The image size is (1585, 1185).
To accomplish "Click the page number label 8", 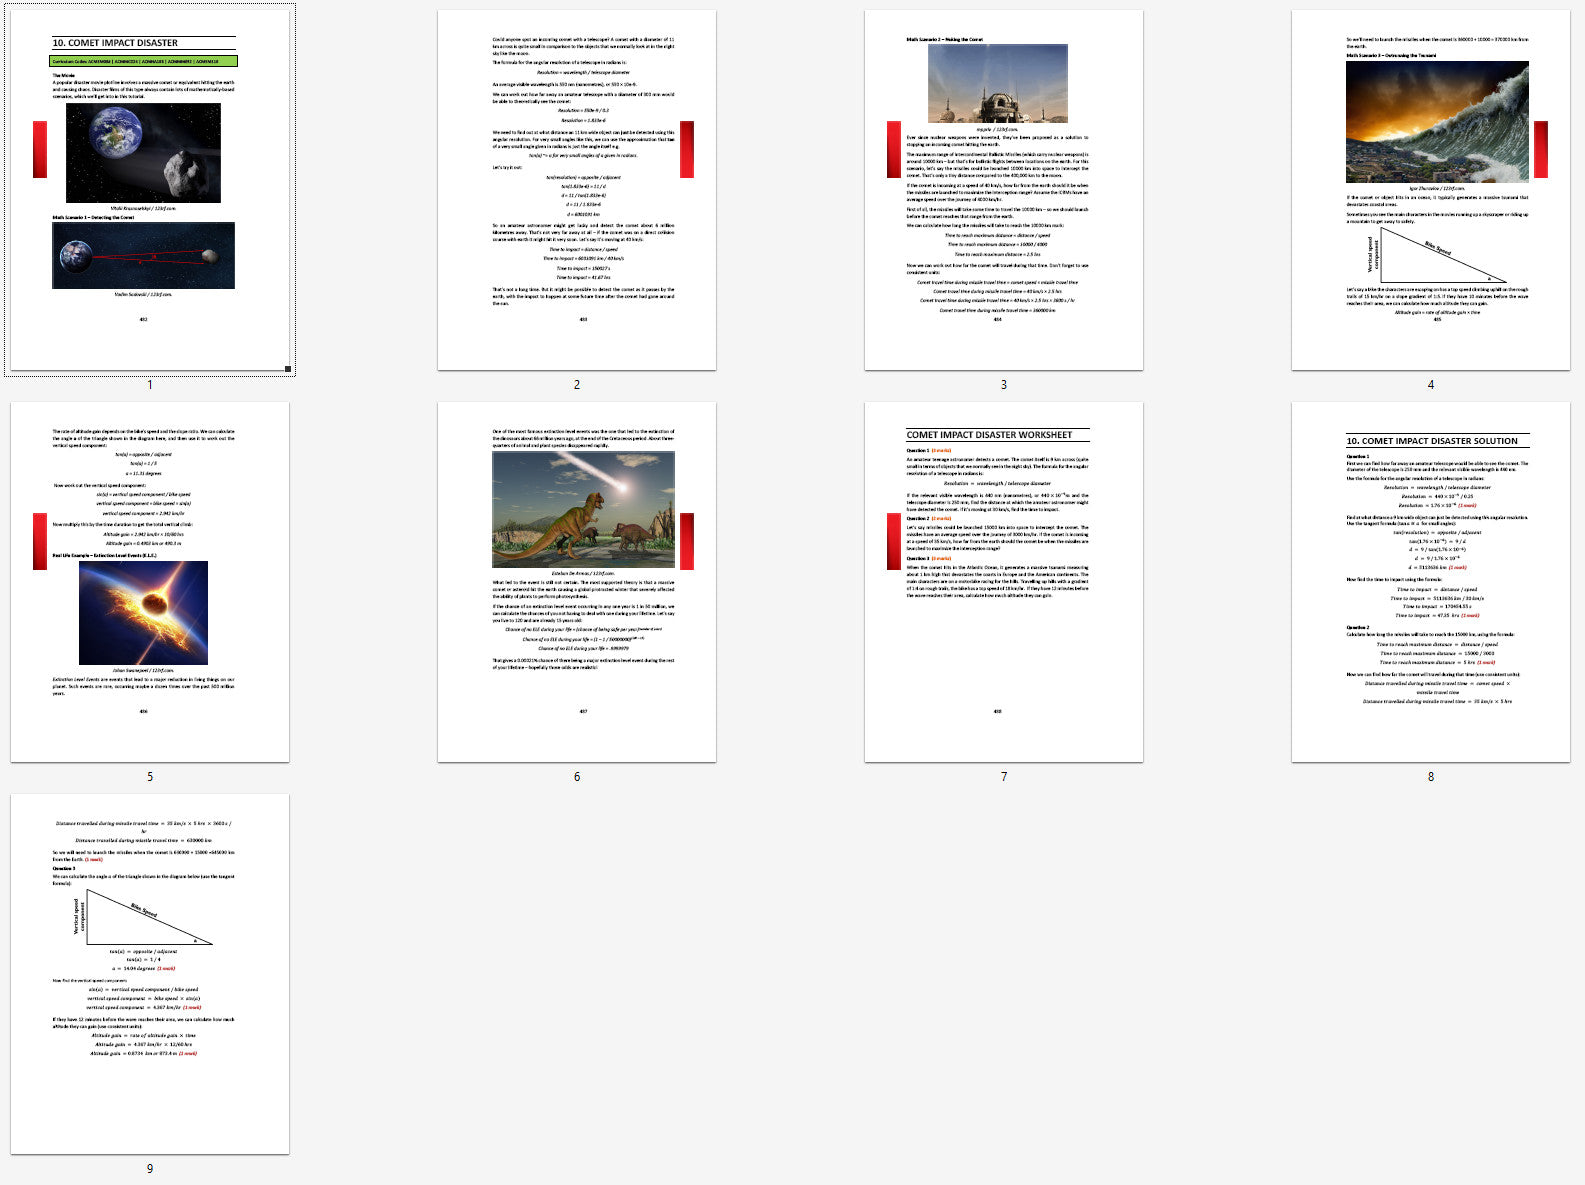I will pyautogui.click(x=1431, y=777).
